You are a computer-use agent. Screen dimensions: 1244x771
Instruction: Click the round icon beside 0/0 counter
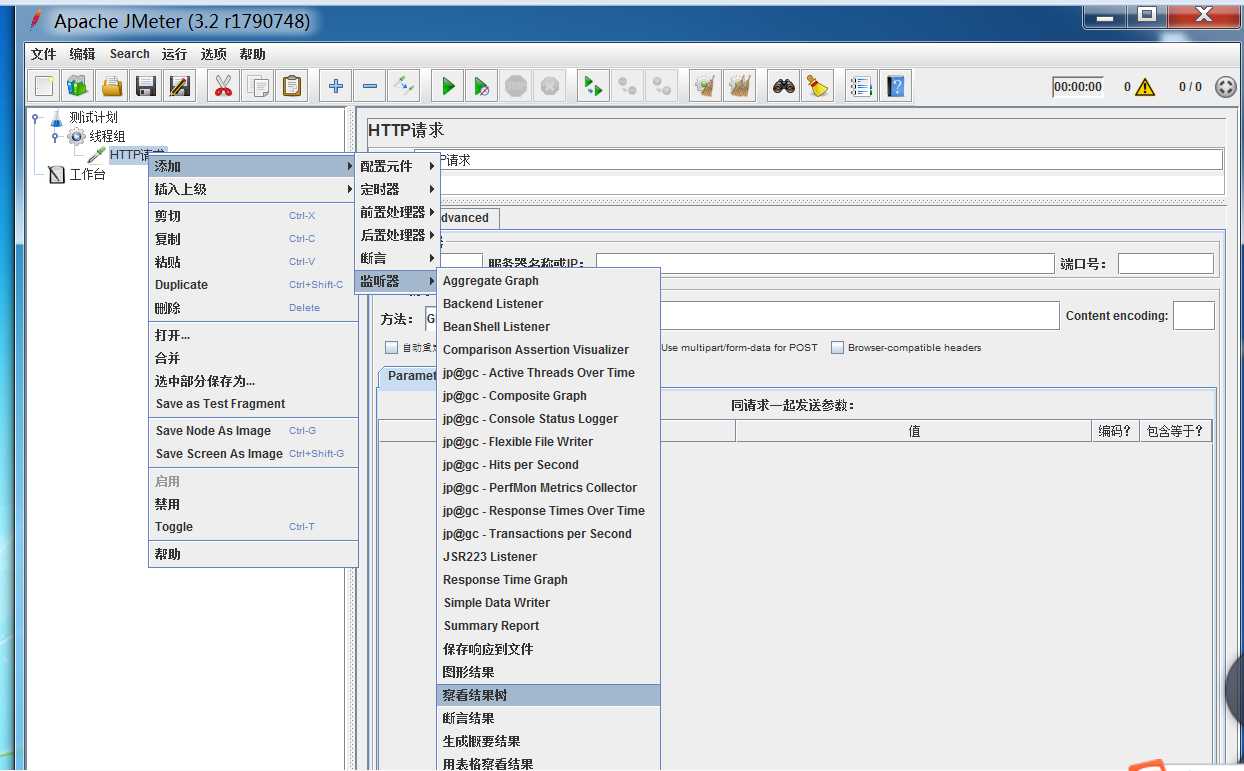(x=1225, y=87)
